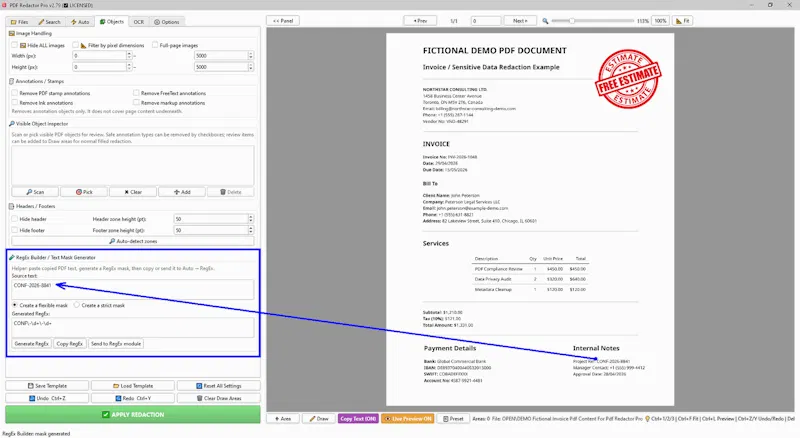800x438 pixels.
Task: Click the Delete button with trash icon
Action: [x=231, y=192]
